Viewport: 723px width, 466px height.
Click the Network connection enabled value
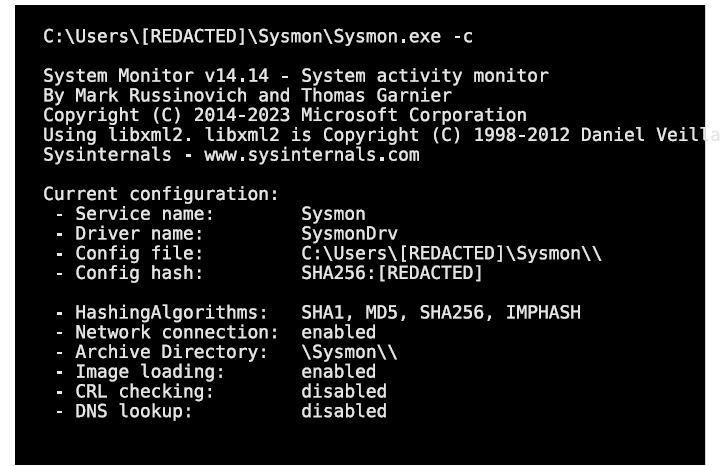[x=338, y=332]
